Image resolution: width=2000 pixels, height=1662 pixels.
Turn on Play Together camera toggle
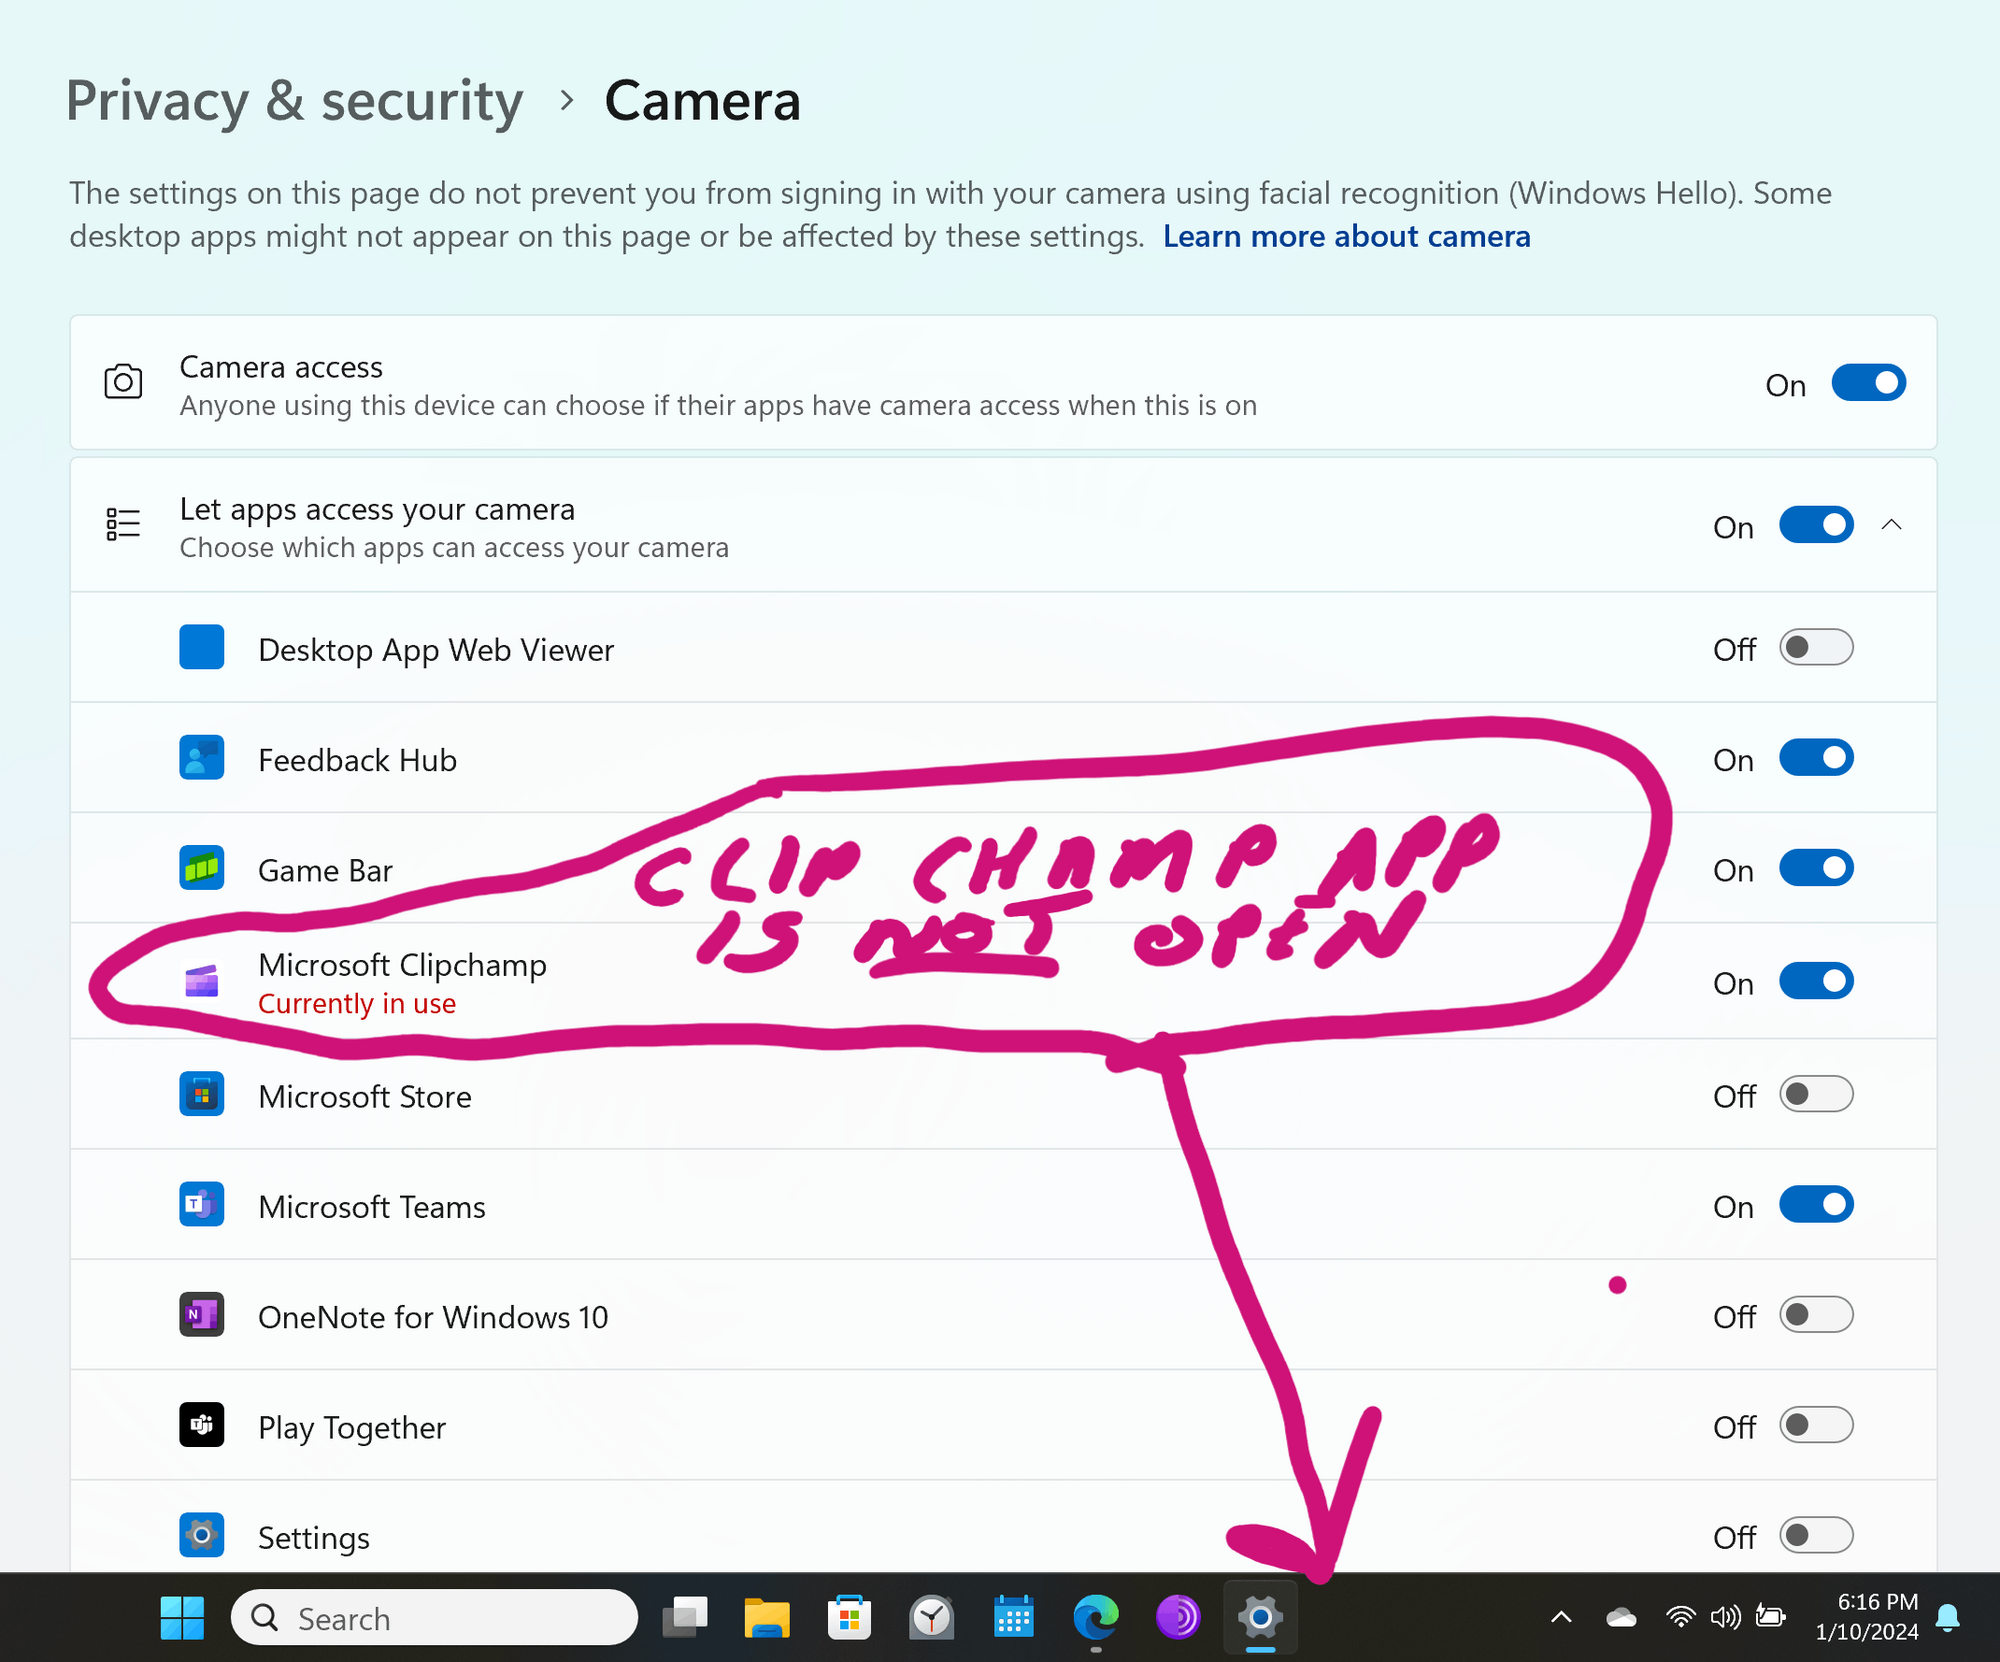click(x=1816, y=1425)
